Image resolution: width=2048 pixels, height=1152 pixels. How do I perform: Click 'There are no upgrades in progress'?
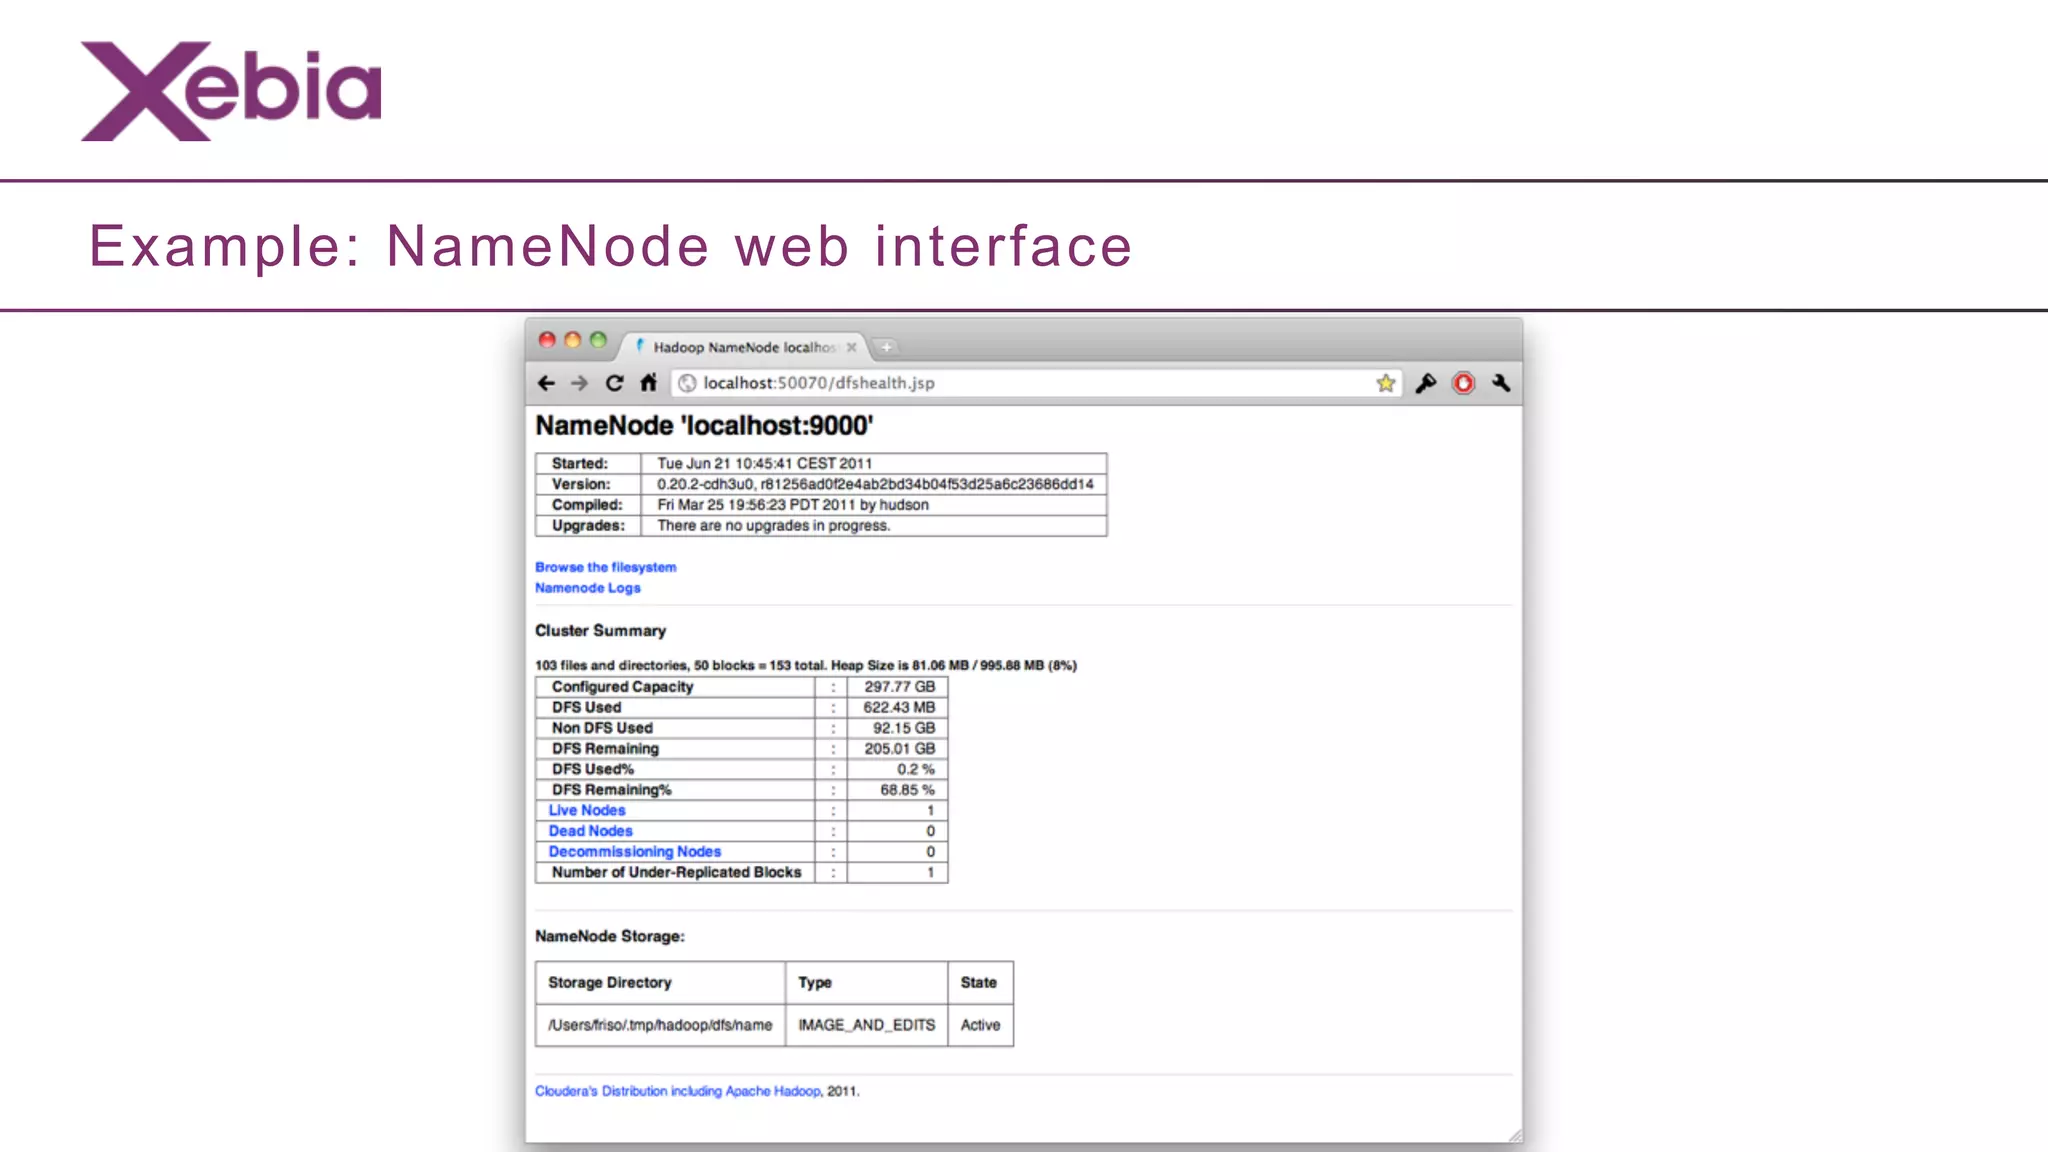[773, 526]
